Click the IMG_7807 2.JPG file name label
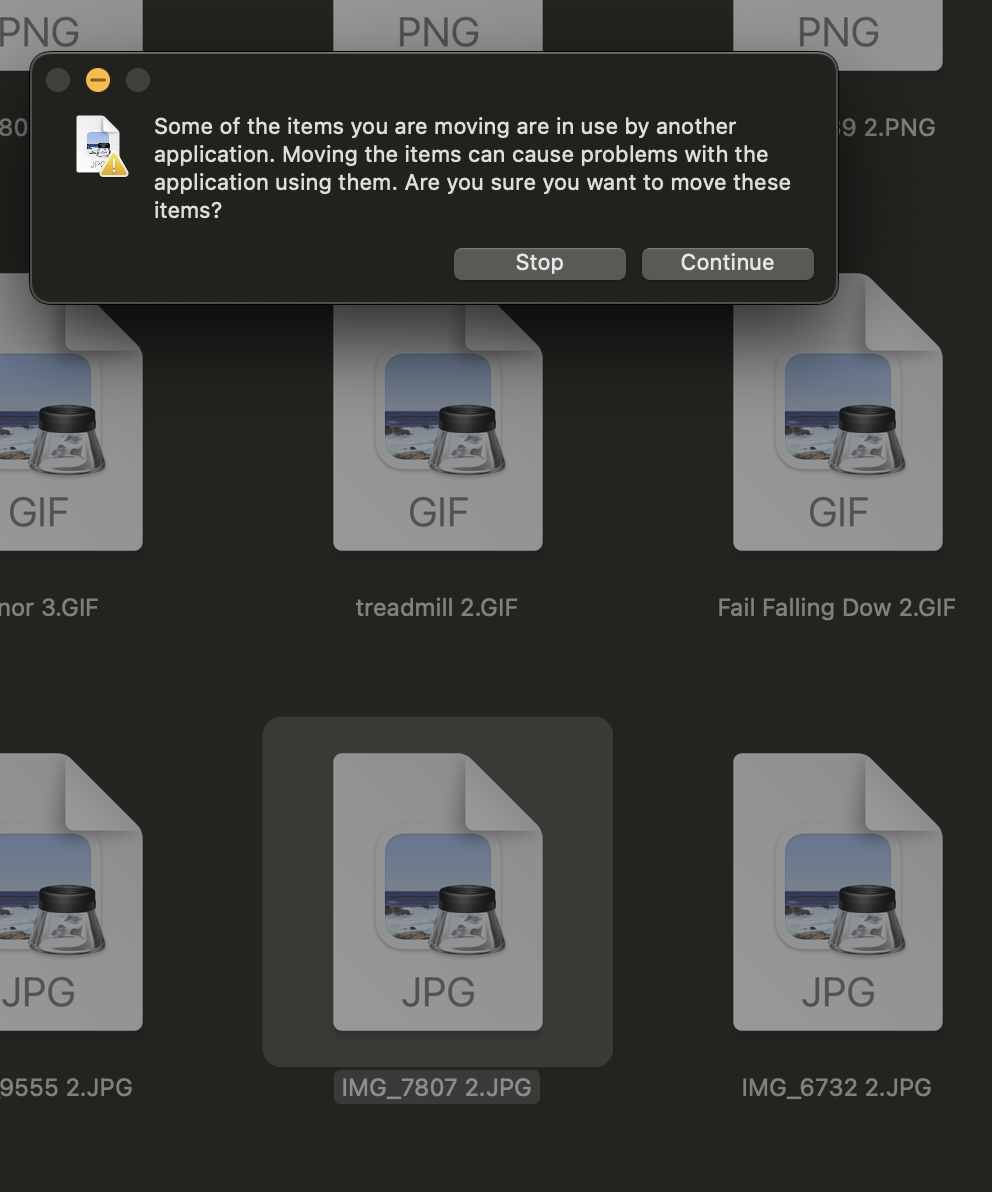992x1192 pixels. [x=437, y=1087]
